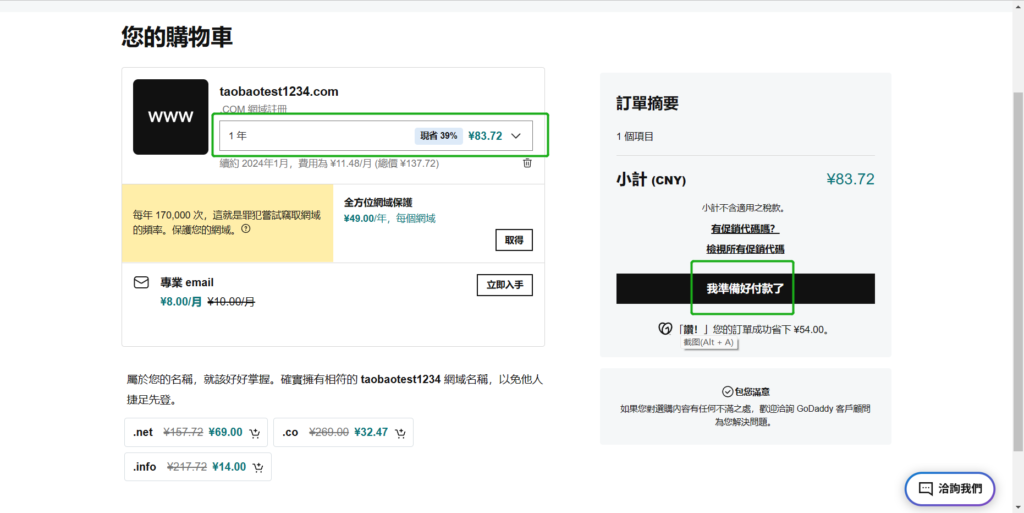Click the 立即入手 button for professional email
This screenshot has height=513, width=1024.
505,285
